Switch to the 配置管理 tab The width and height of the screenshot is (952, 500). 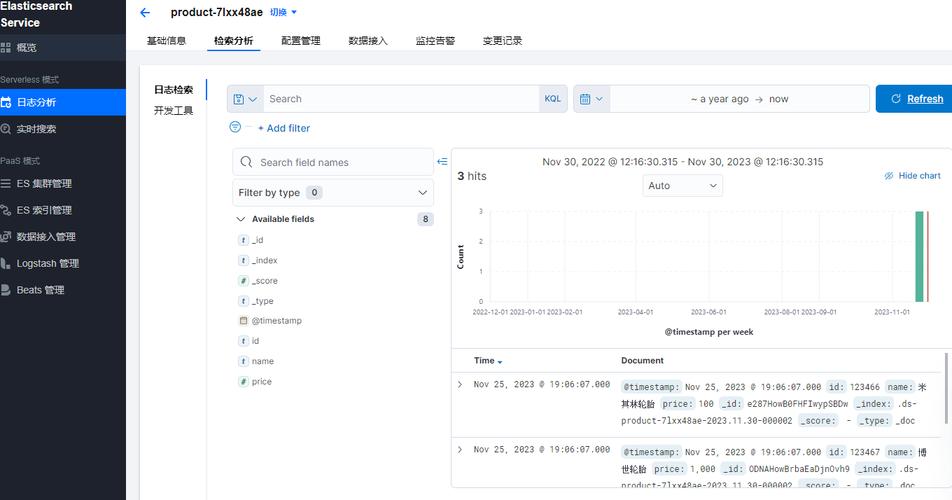pos(301,41)
